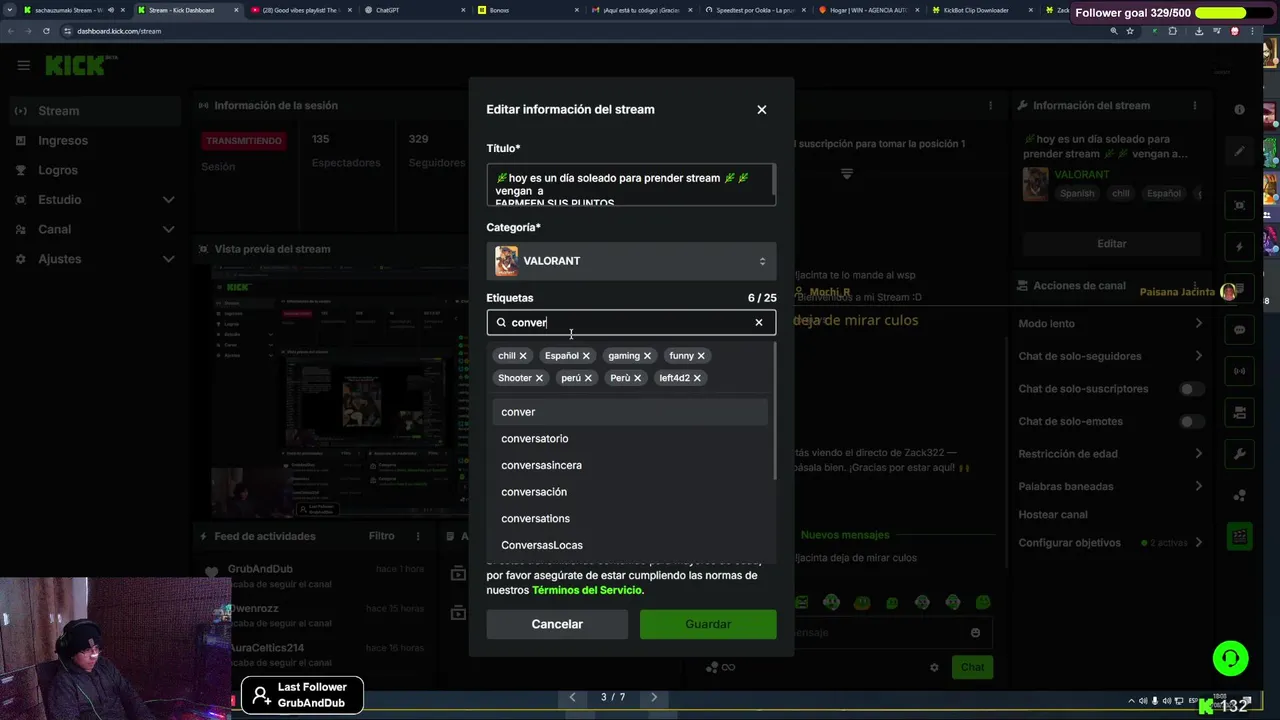
Task: Toggle Chat de solo-suscriptores
Action: [1192, 389]
